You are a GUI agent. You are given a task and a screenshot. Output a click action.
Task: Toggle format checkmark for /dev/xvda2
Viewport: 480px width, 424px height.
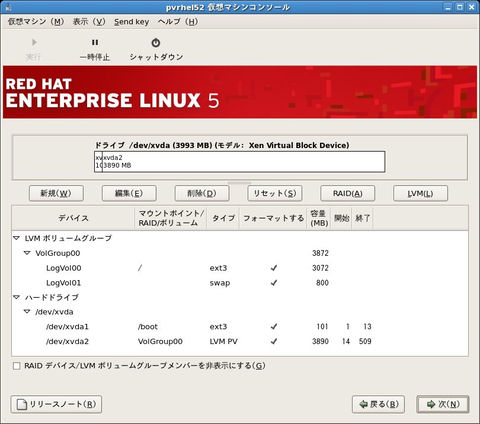click(274, 341)
